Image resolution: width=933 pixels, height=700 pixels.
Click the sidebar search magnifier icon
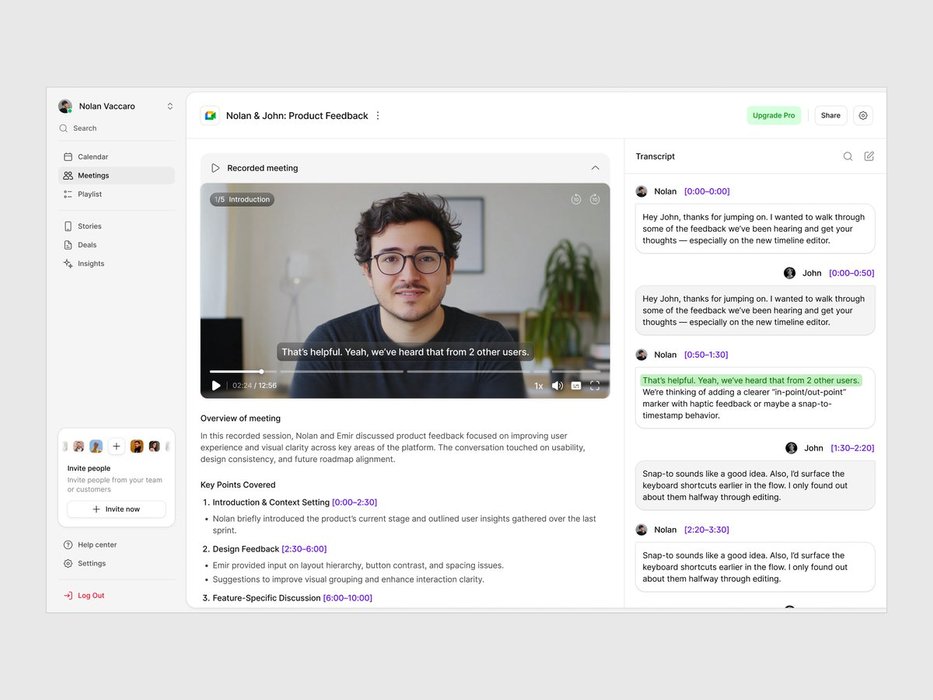pos(64,128)
